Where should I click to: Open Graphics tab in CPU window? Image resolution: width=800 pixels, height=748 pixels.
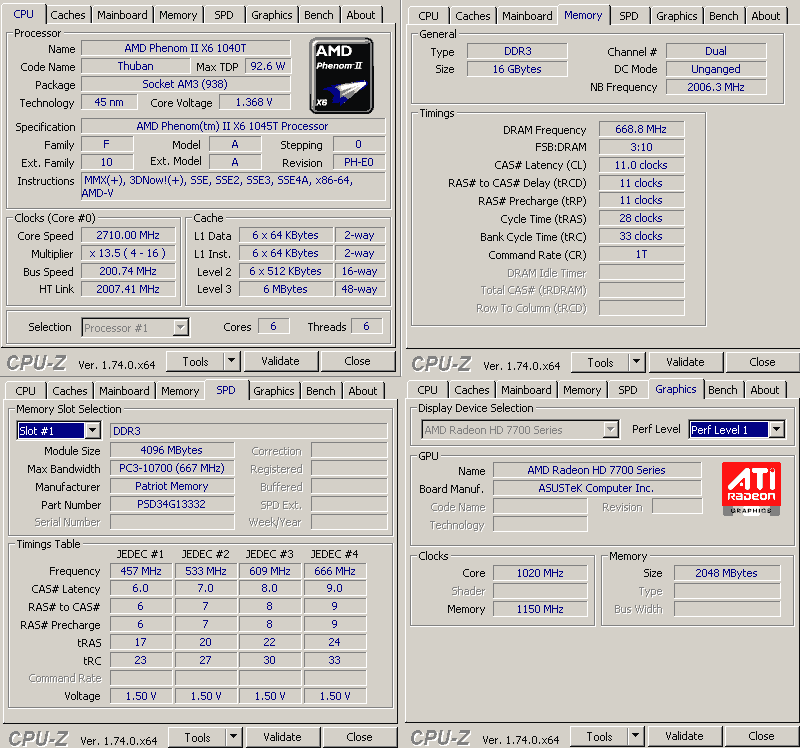(x=271, y=15)
